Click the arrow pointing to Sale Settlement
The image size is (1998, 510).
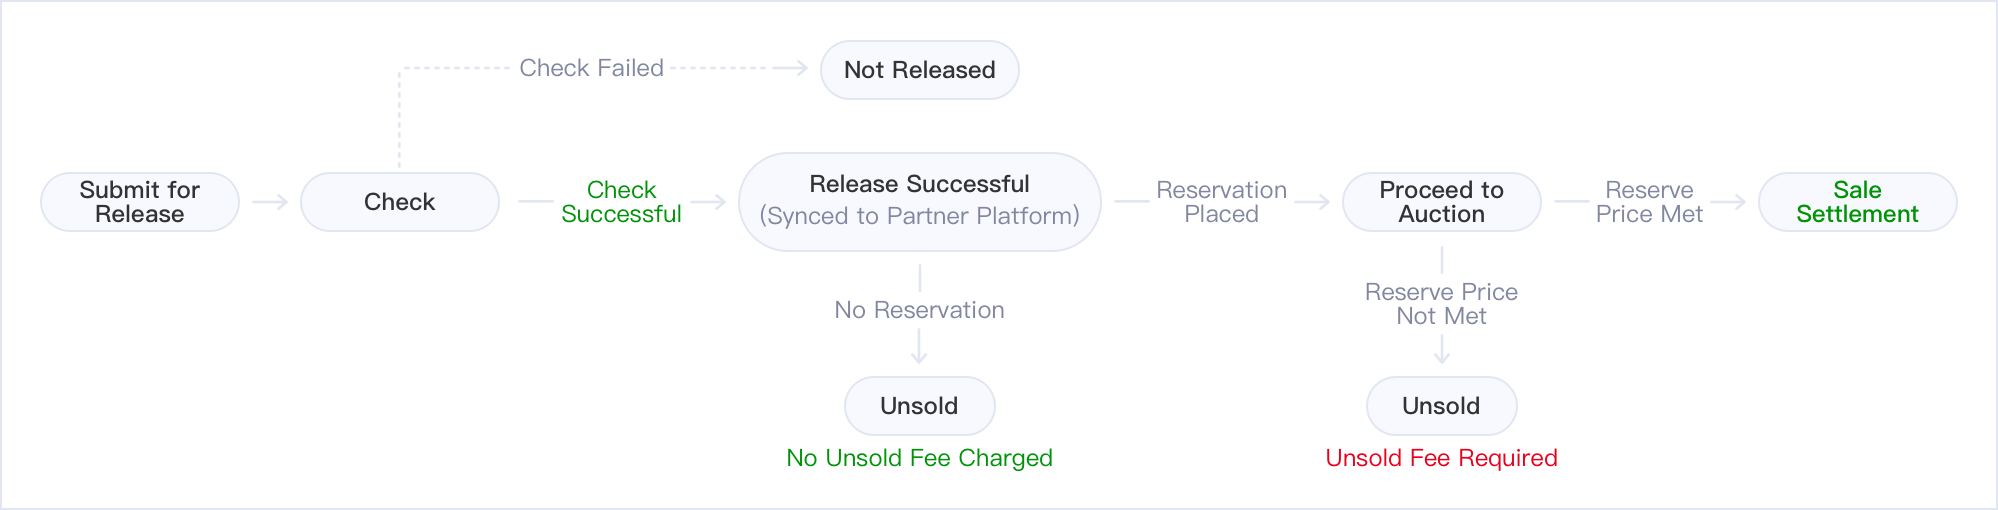click(x=1728, y=202)
